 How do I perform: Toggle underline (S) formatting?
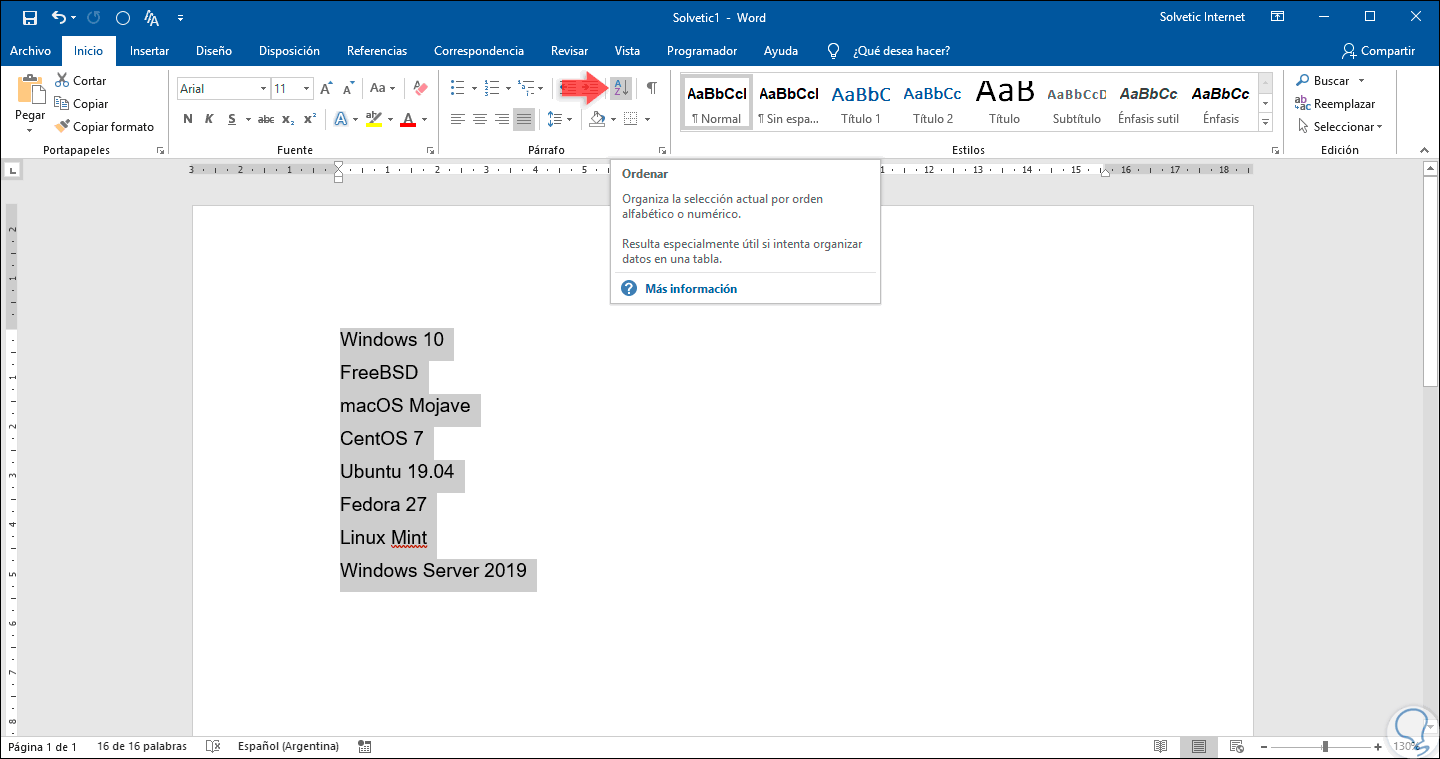click(x=232, y=119)
